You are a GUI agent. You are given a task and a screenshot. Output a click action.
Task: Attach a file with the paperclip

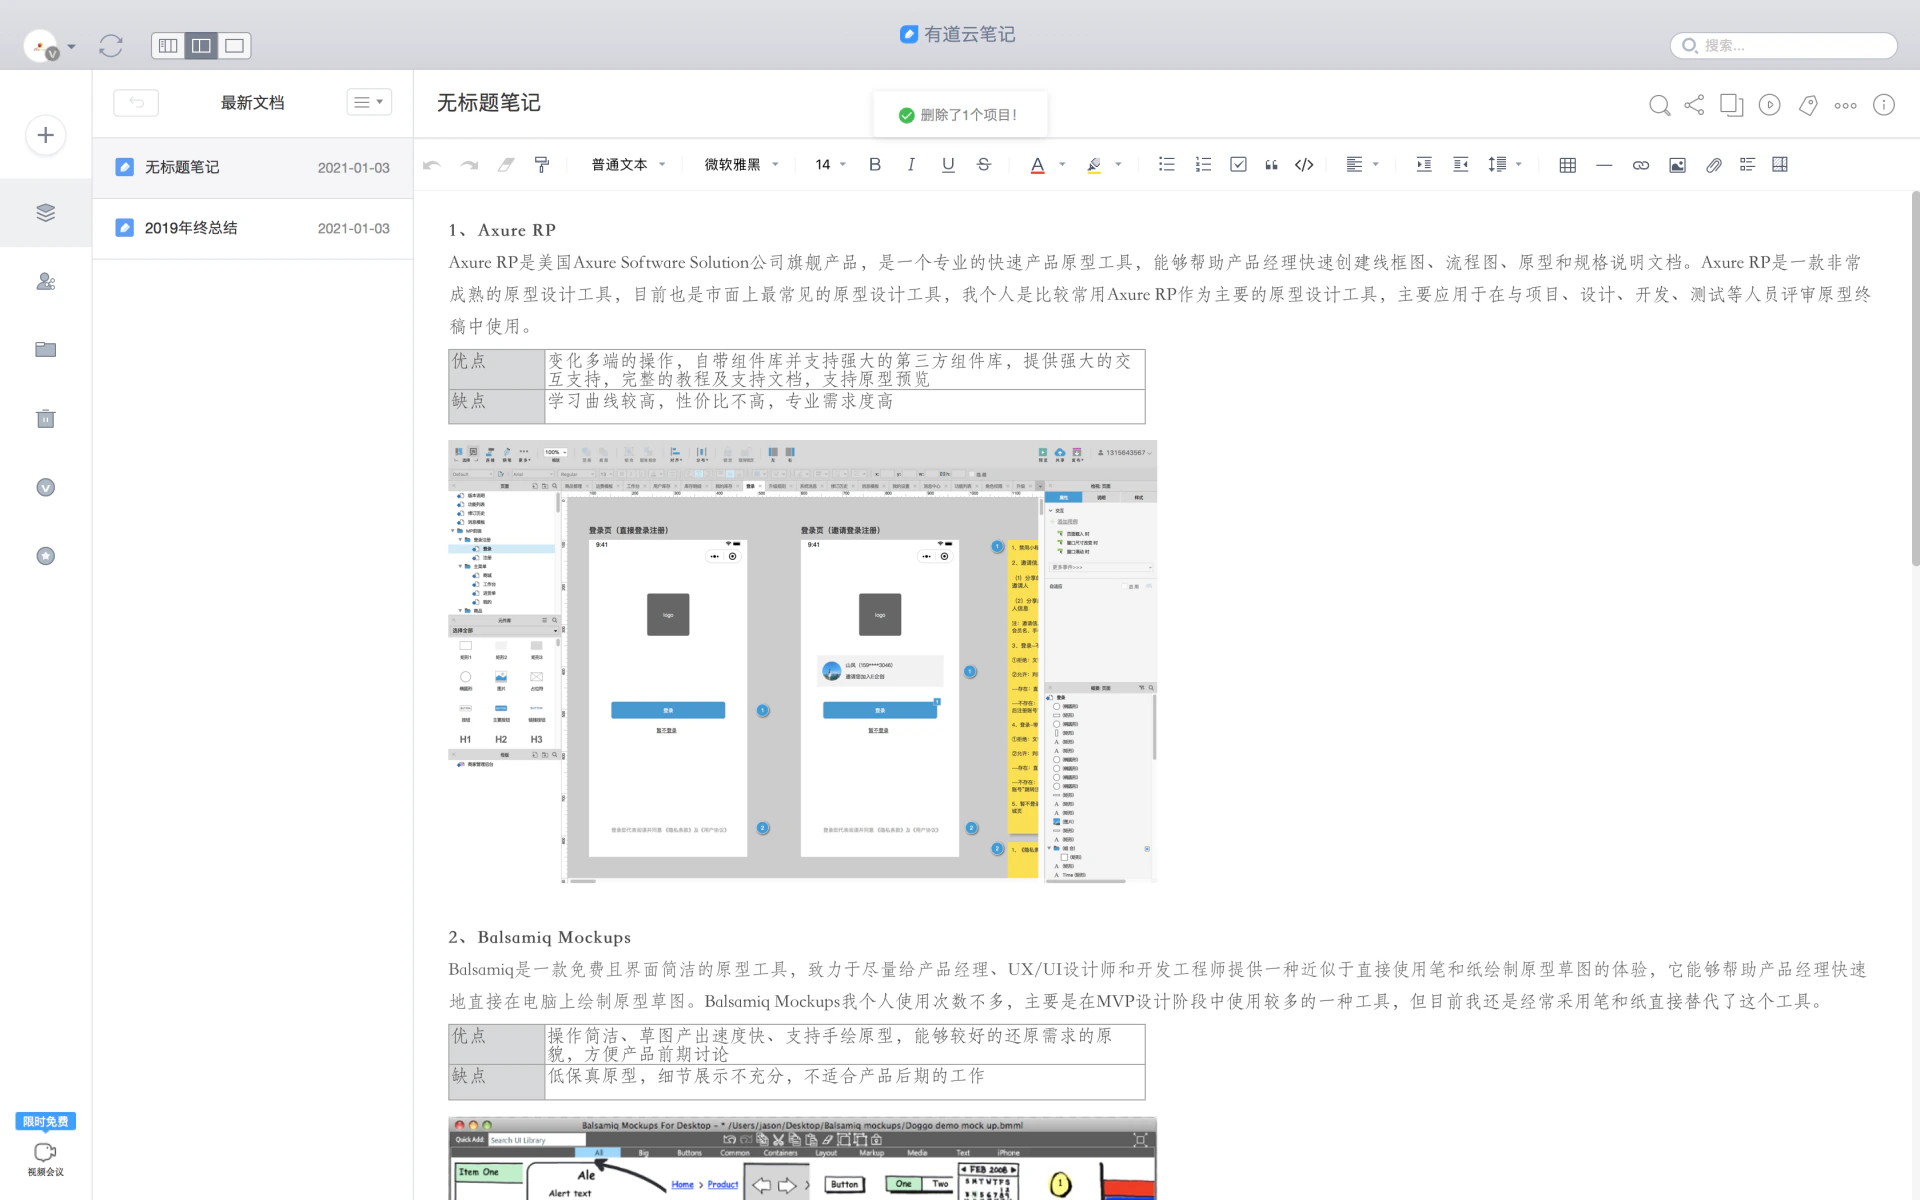tap(1714, 165)
